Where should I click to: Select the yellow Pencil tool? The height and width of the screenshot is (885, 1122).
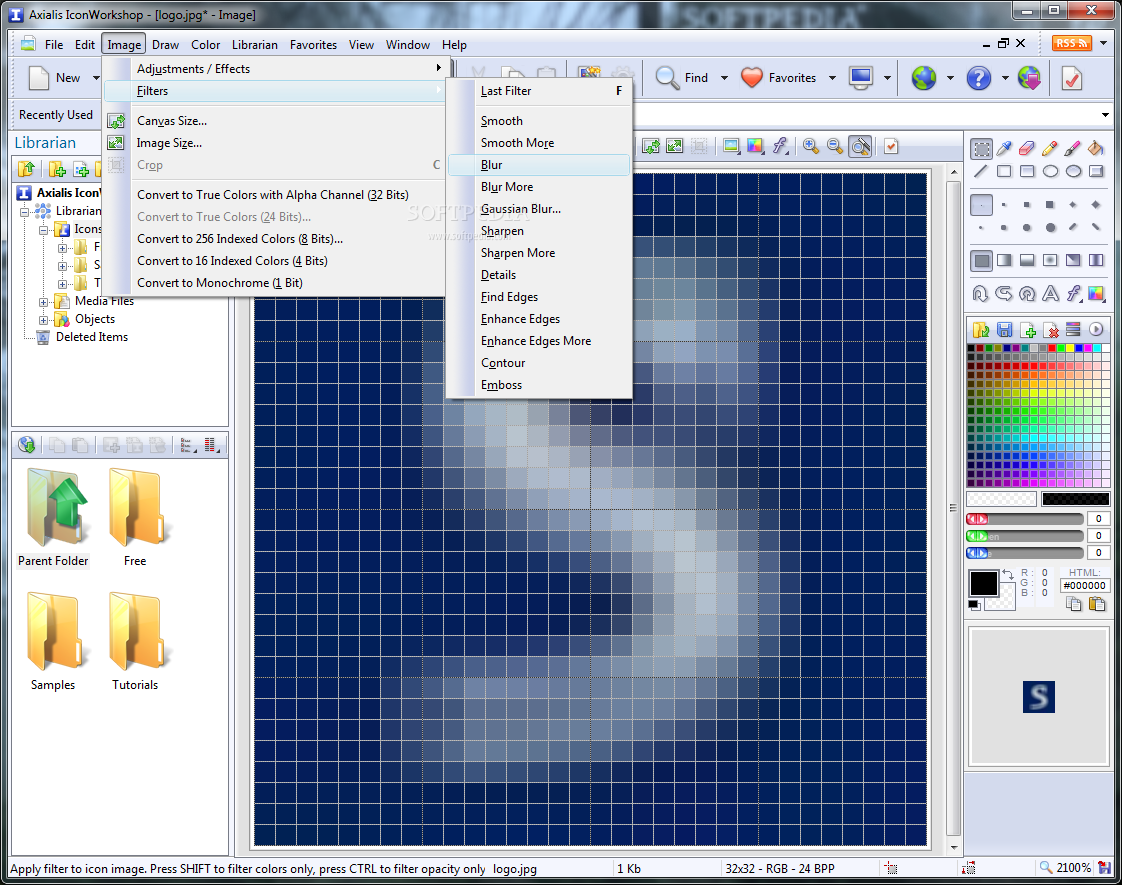1050,149
